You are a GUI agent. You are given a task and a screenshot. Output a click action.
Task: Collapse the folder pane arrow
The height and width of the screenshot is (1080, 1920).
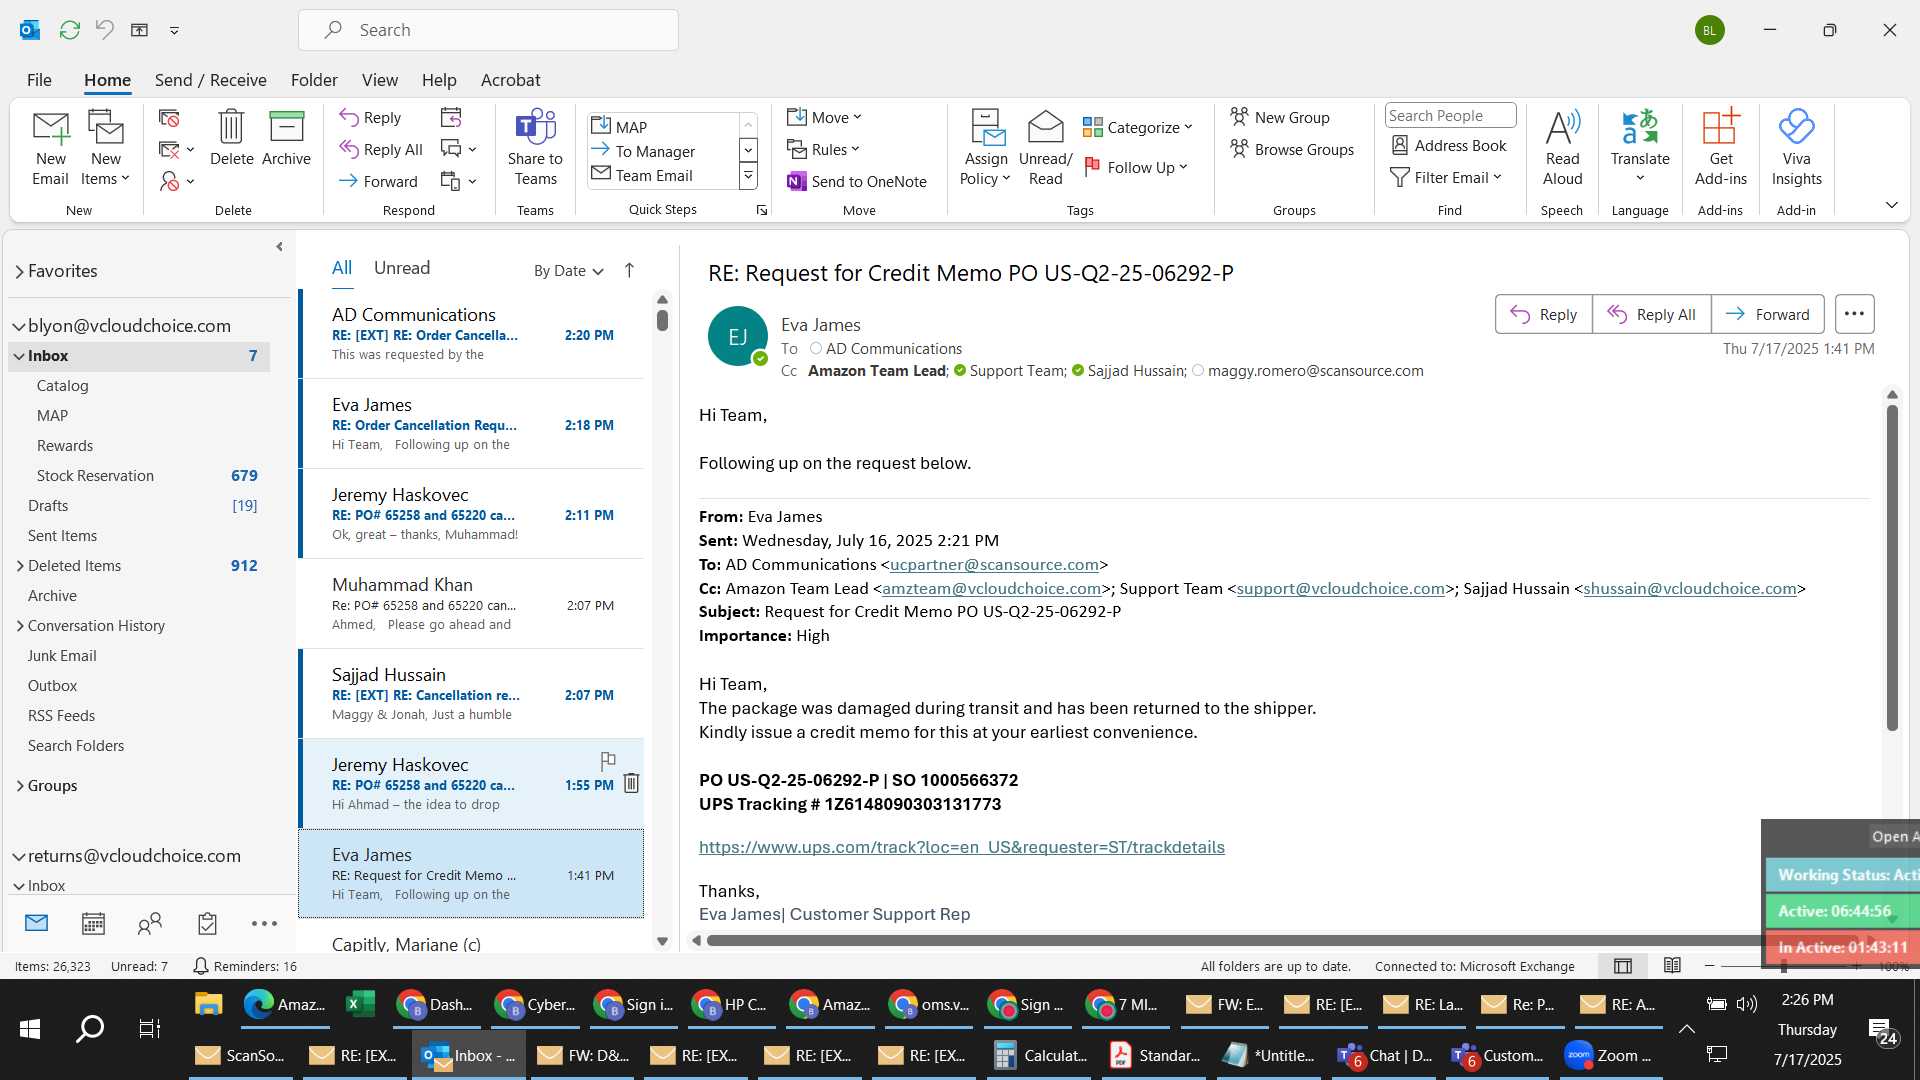click(x=279, y=246)
